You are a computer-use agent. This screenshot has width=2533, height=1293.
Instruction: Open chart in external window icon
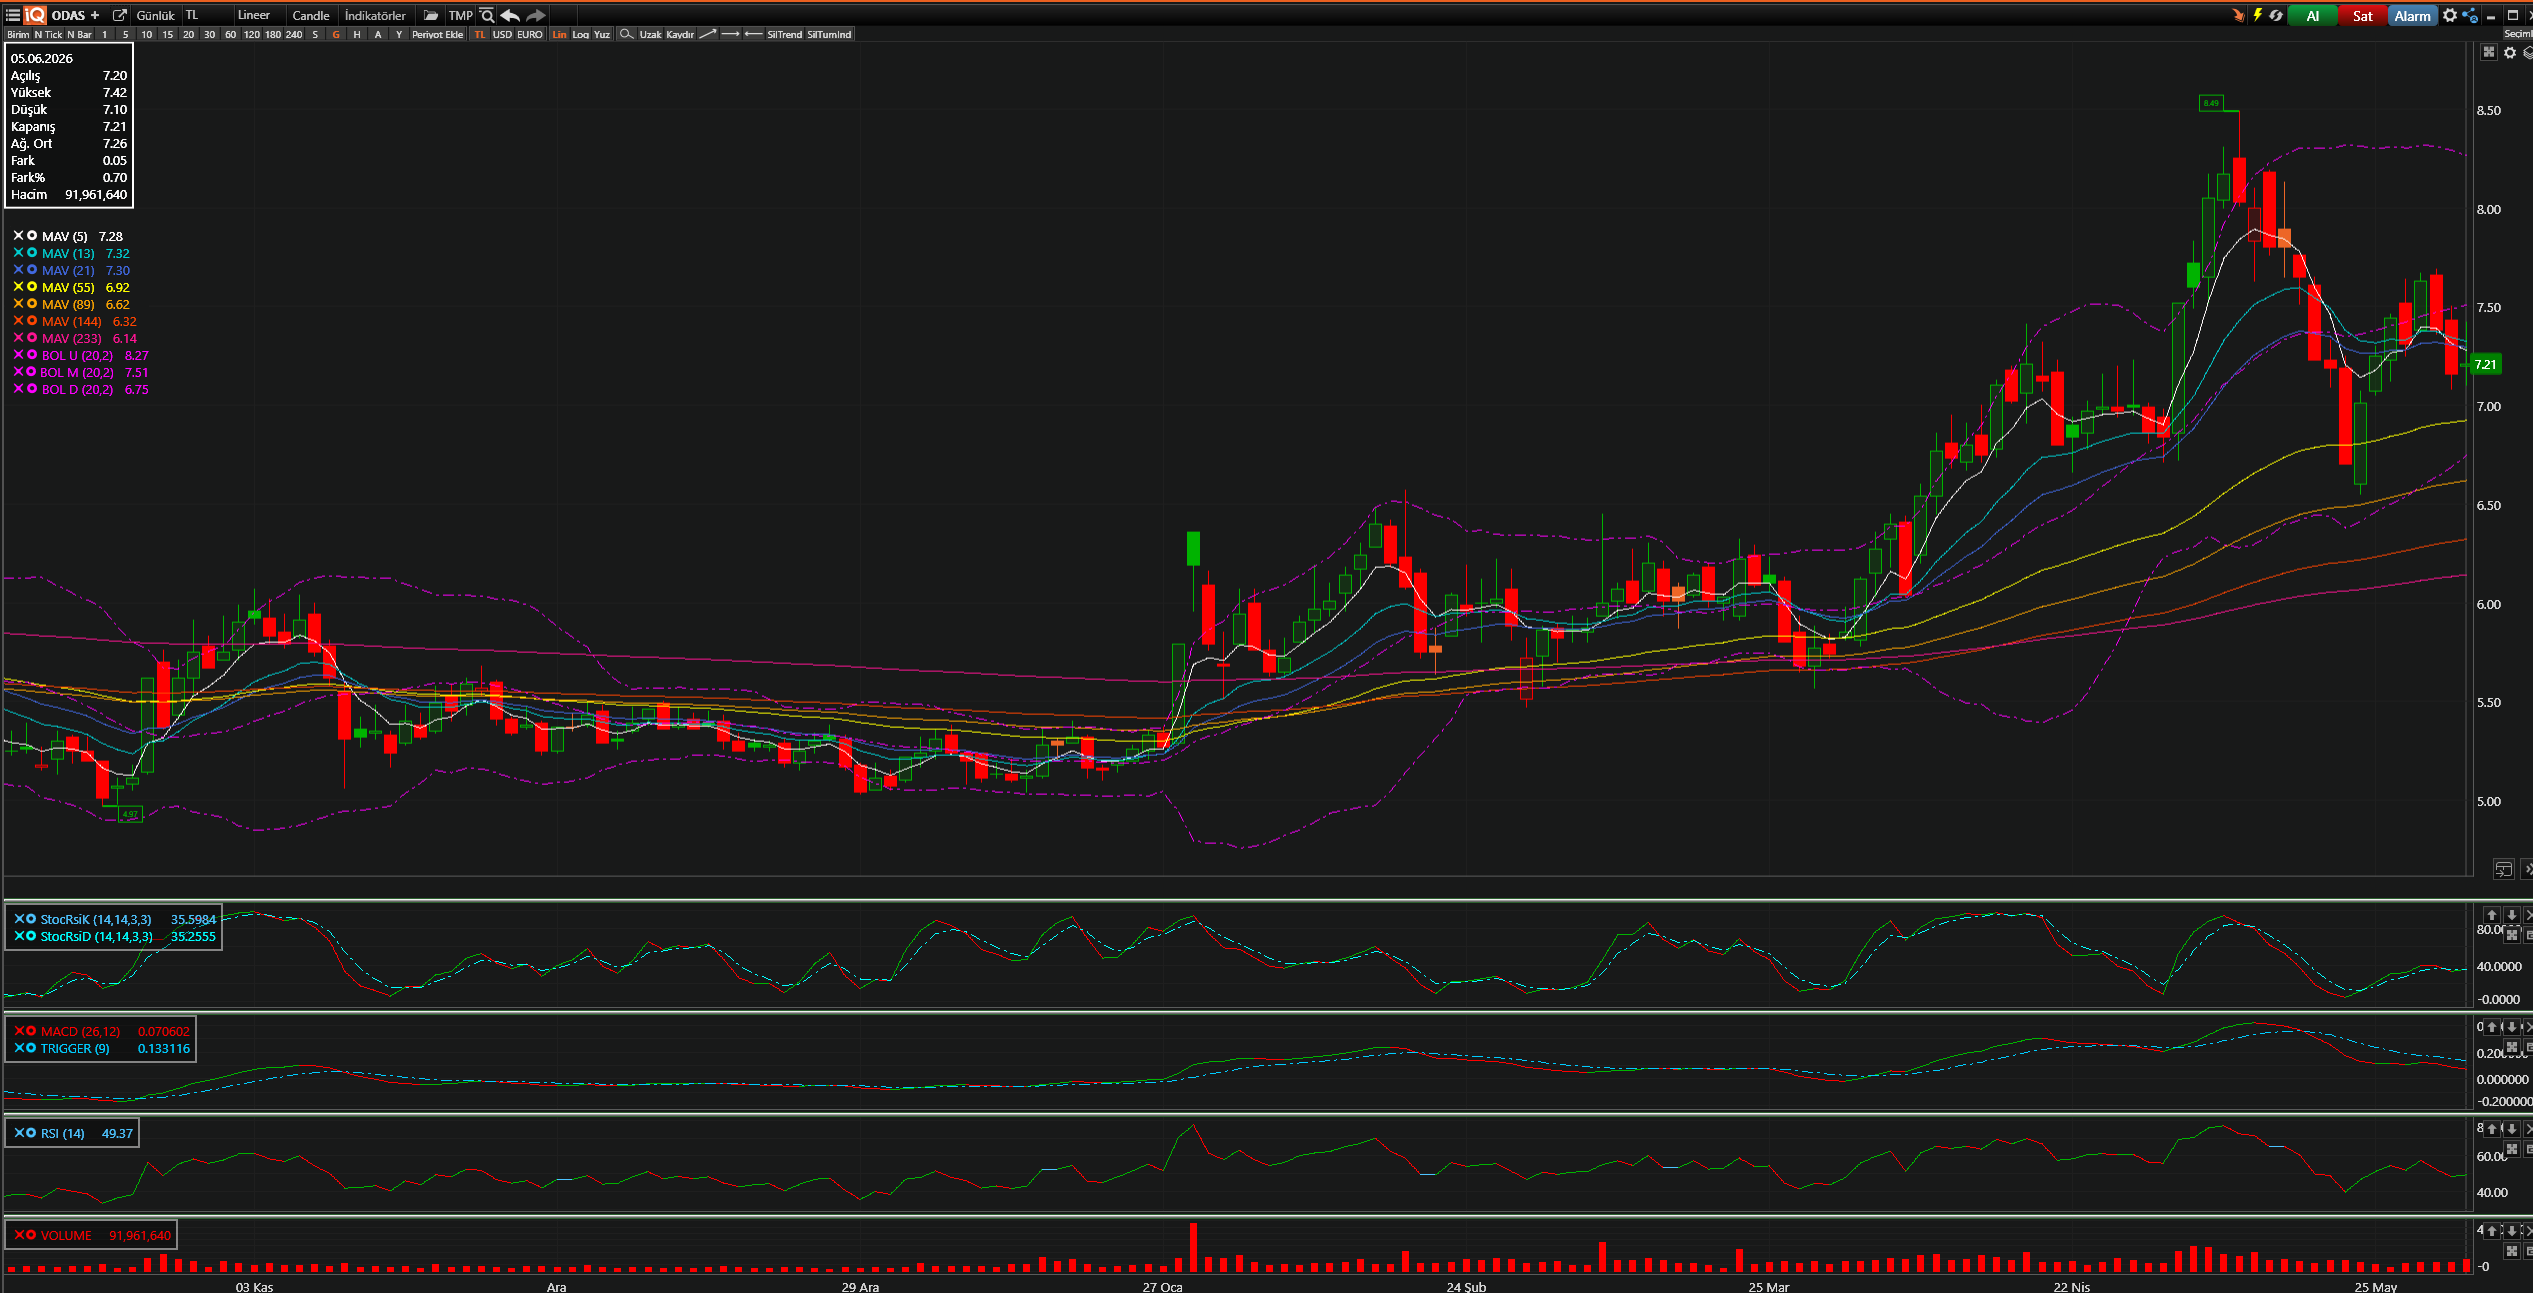tap(120, 15)
